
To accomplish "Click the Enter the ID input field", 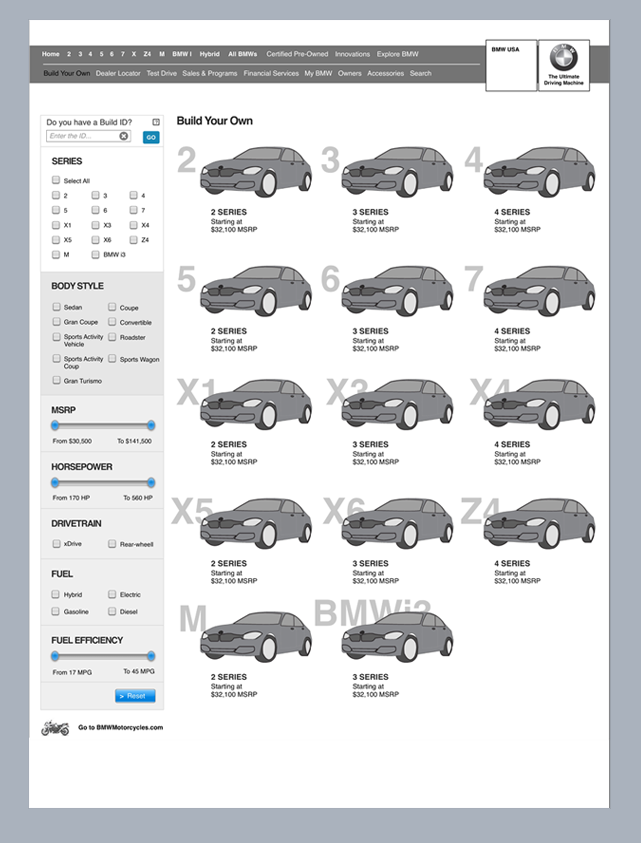I will pos(88,136).
